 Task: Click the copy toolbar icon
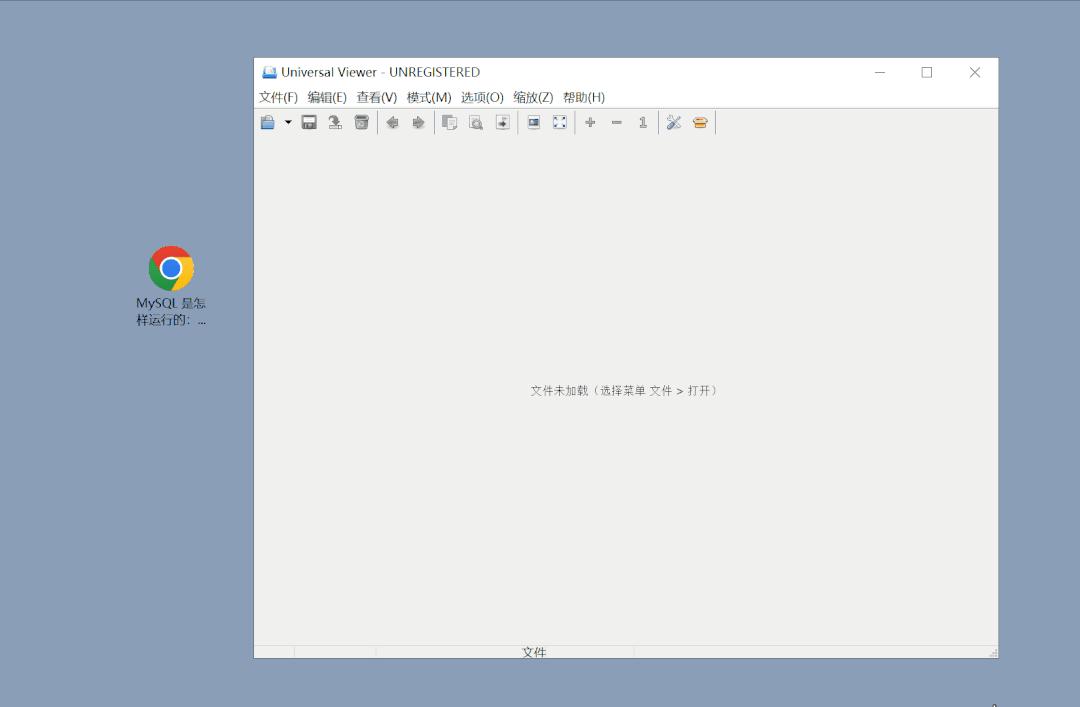point(450,122)
